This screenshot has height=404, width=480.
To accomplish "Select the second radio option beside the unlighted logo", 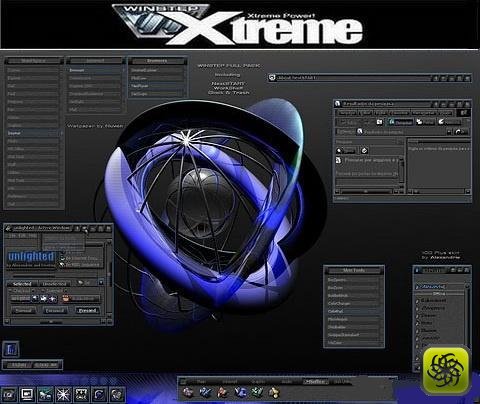I will 62,265.
